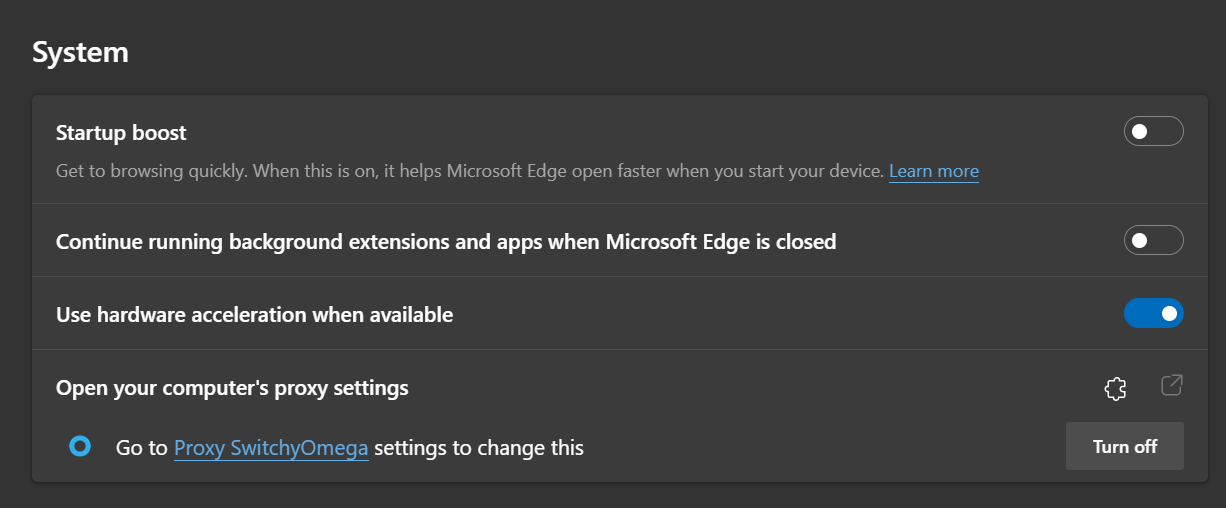Click Open your computer's proxy settings label
Image resolution: width=1226 pixels, height=508 pixels.
coord(232,388)
